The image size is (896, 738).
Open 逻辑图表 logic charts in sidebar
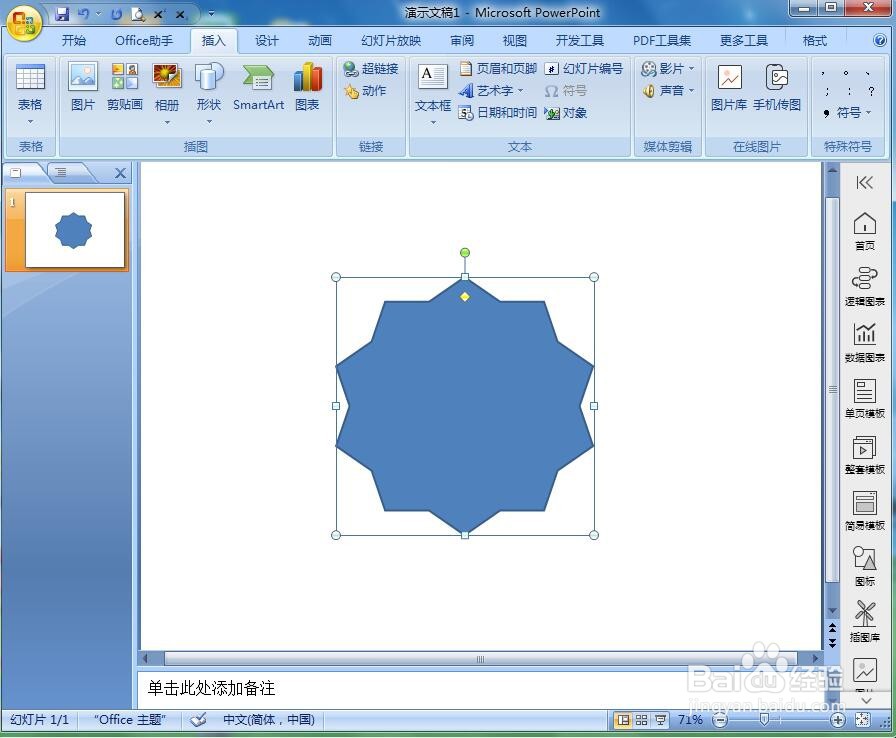click(x=865, y=286)
